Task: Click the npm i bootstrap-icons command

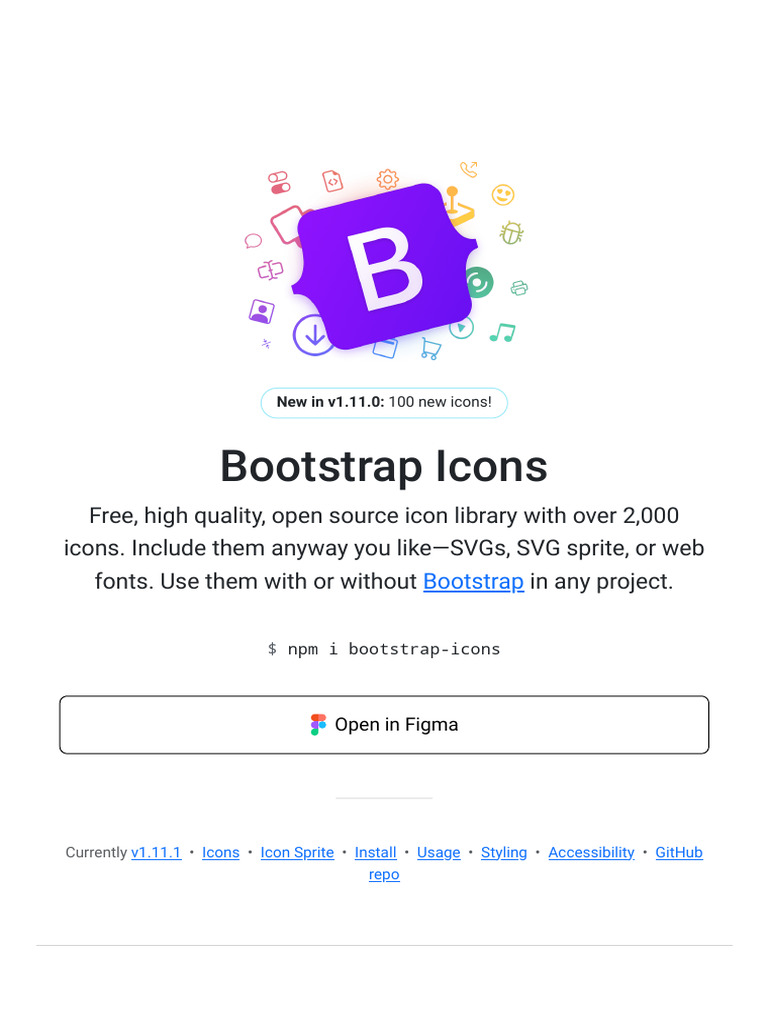Action: coord(384,649)
